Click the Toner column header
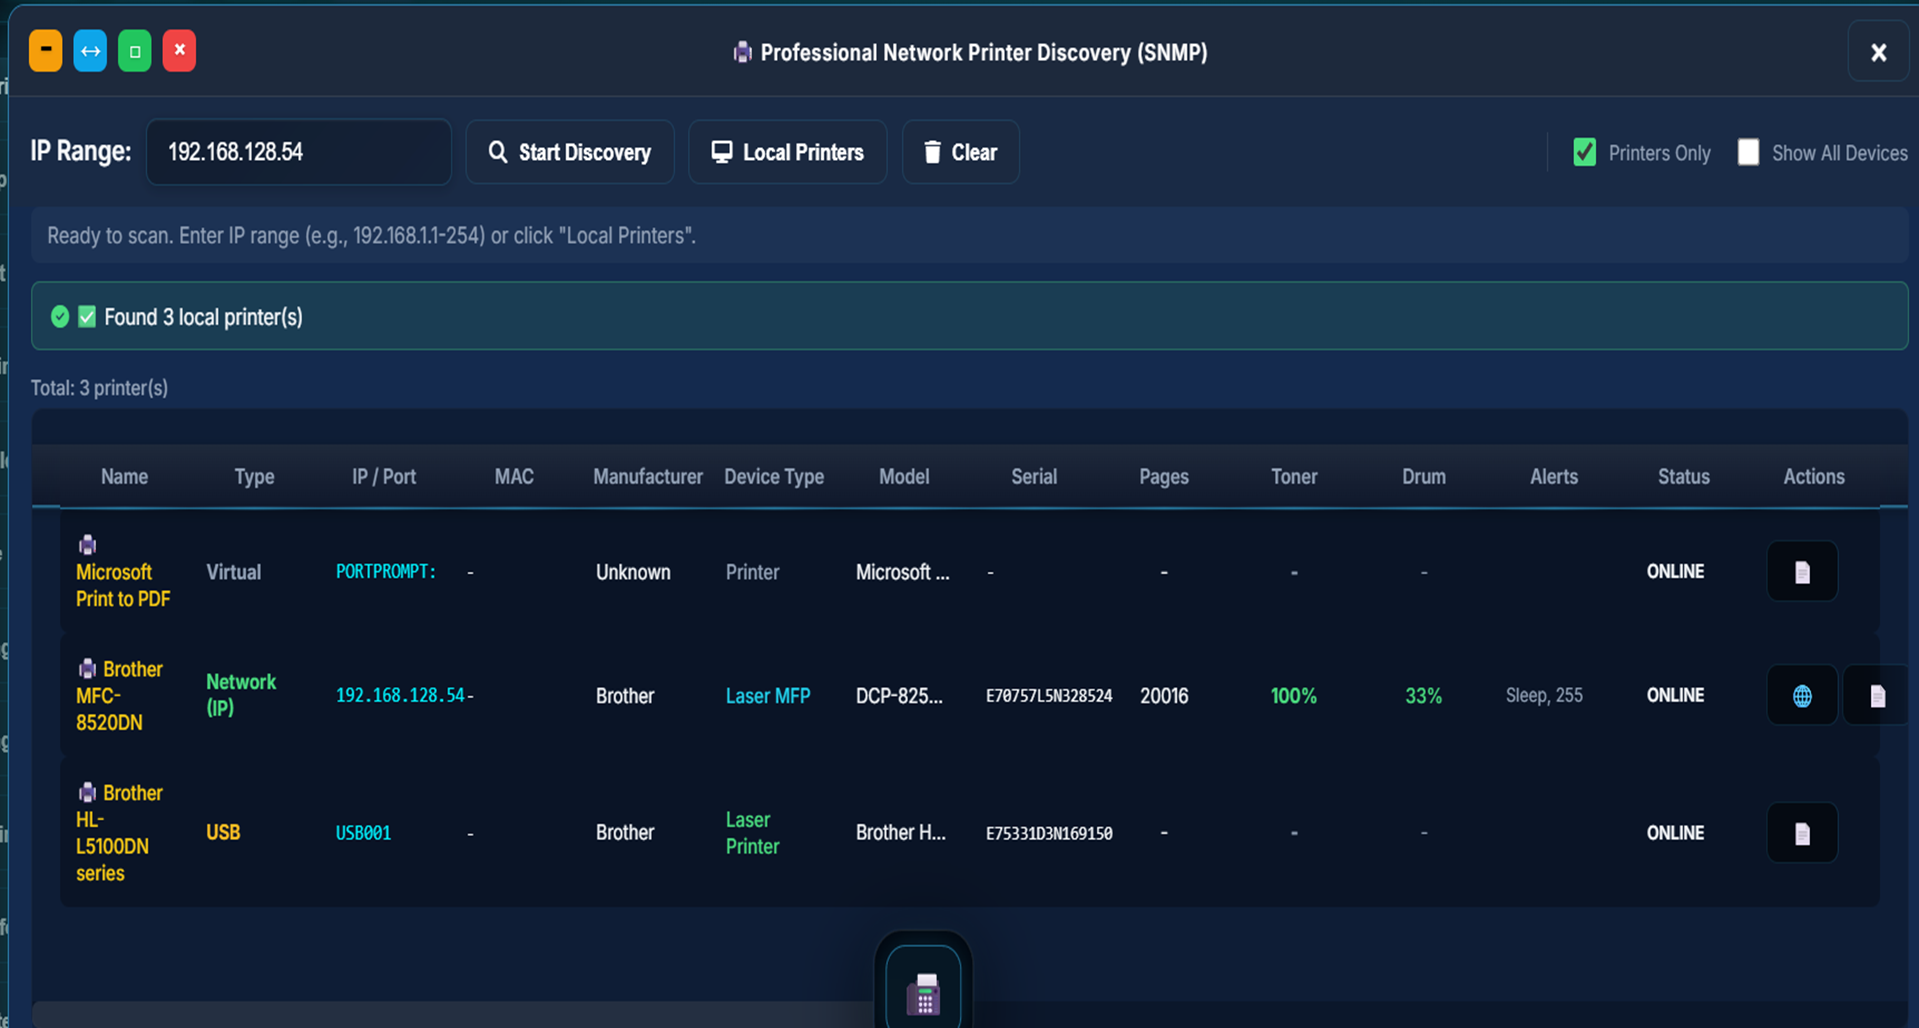This screenshot has height=1028, width=1919. 1294,477
